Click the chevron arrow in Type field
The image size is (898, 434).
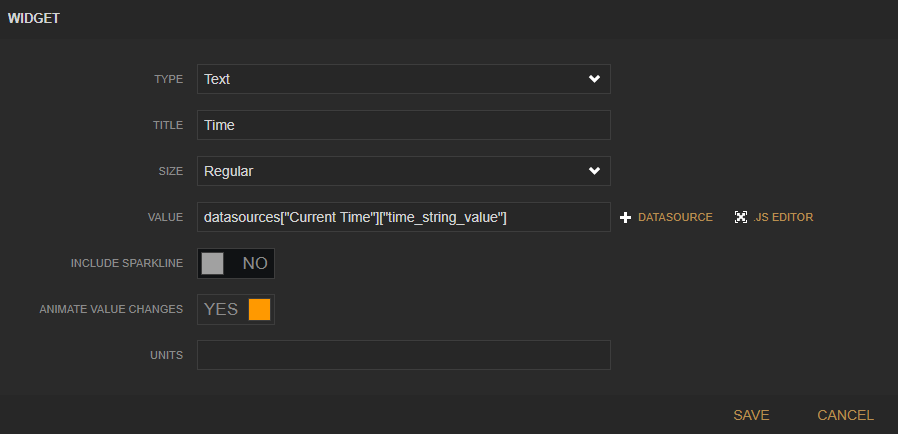tap(594, 79)
